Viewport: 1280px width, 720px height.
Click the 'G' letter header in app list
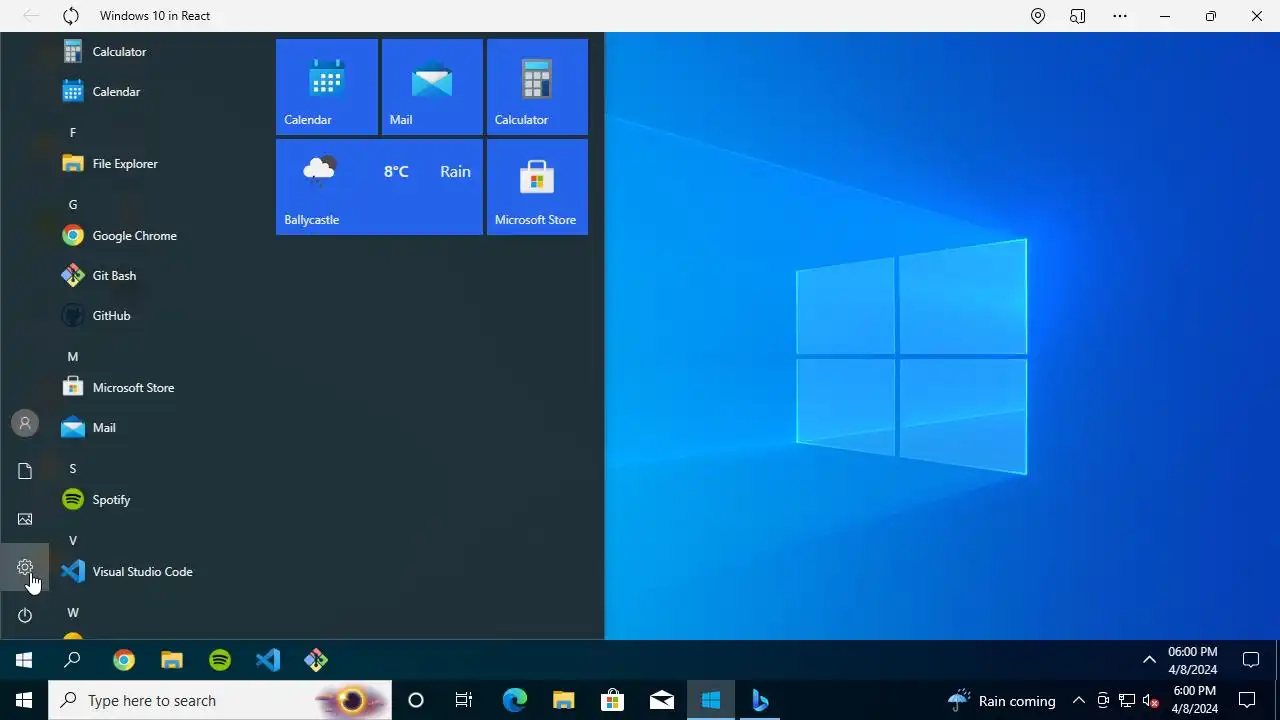(72, 205)
